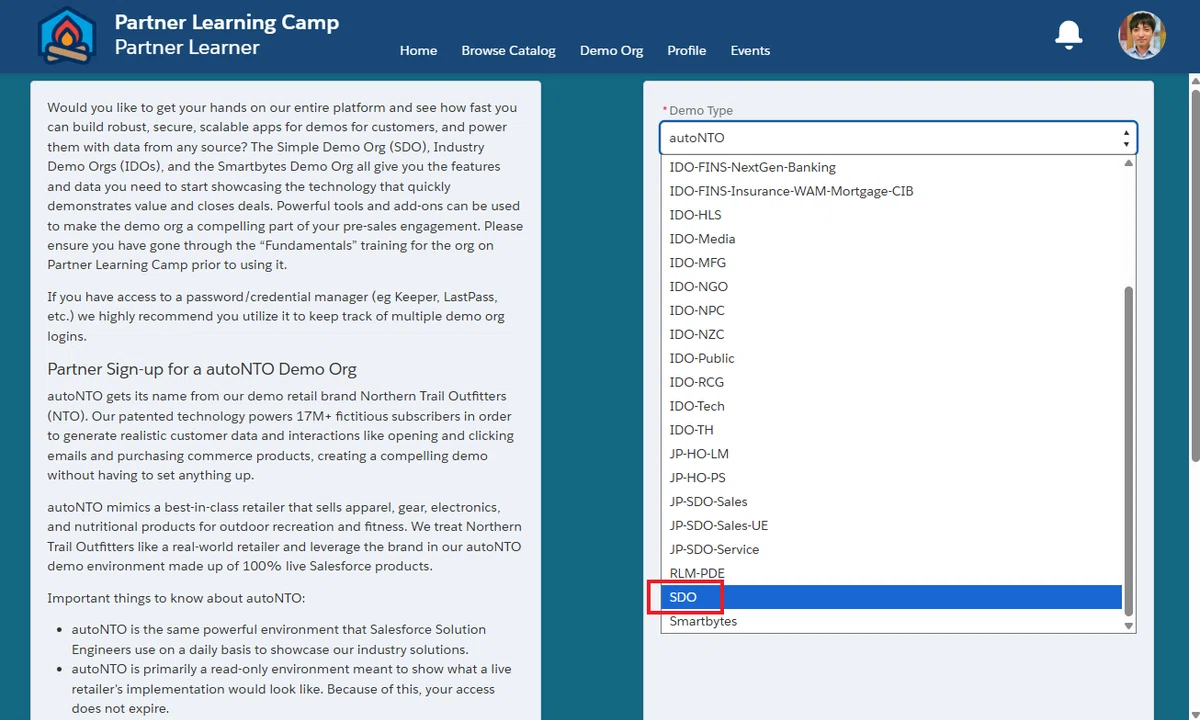Screen dimensions: 1200x720
Task: Select RLM-PDE from the list
Action: coord(891,573)
